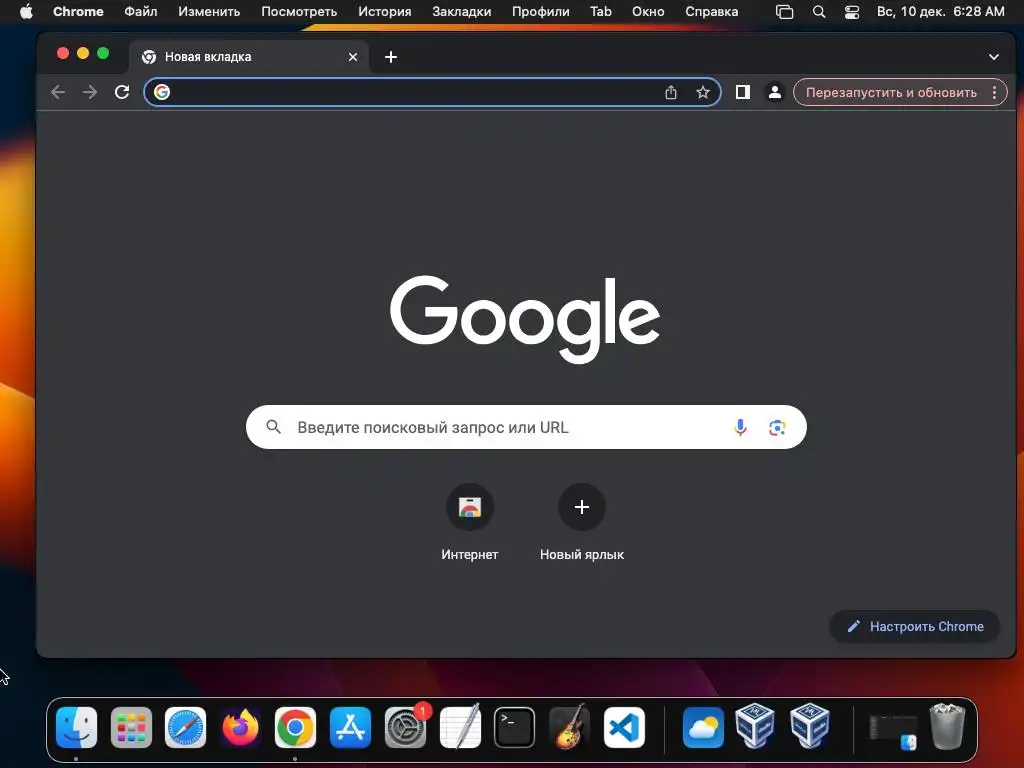Open first VirtualBox icon in Dock
The height and width of the screenshot is (768, 1024).
point(755,726)
